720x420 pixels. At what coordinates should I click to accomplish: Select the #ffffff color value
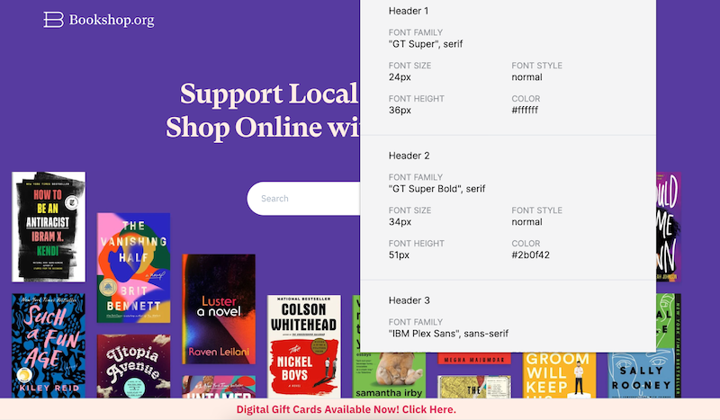click(525, 110)
